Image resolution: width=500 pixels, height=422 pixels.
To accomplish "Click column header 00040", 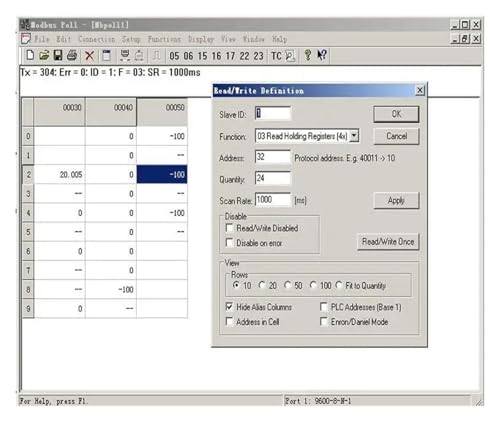I will click(111, 112).
